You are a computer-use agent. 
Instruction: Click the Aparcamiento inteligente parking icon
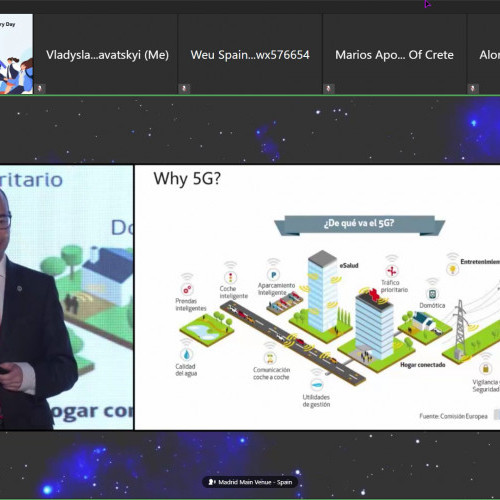tap(273, 275)
